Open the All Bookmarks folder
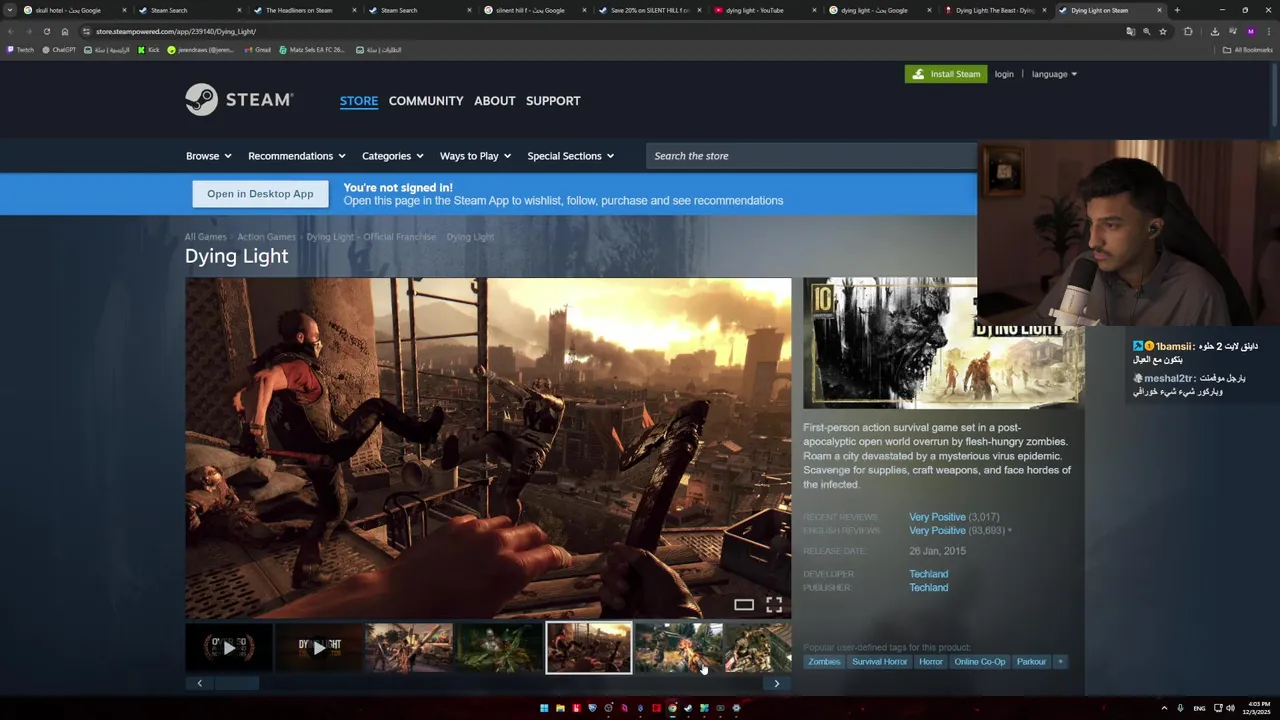This screenshot has height=720, width=1280. pos(1247,49)
